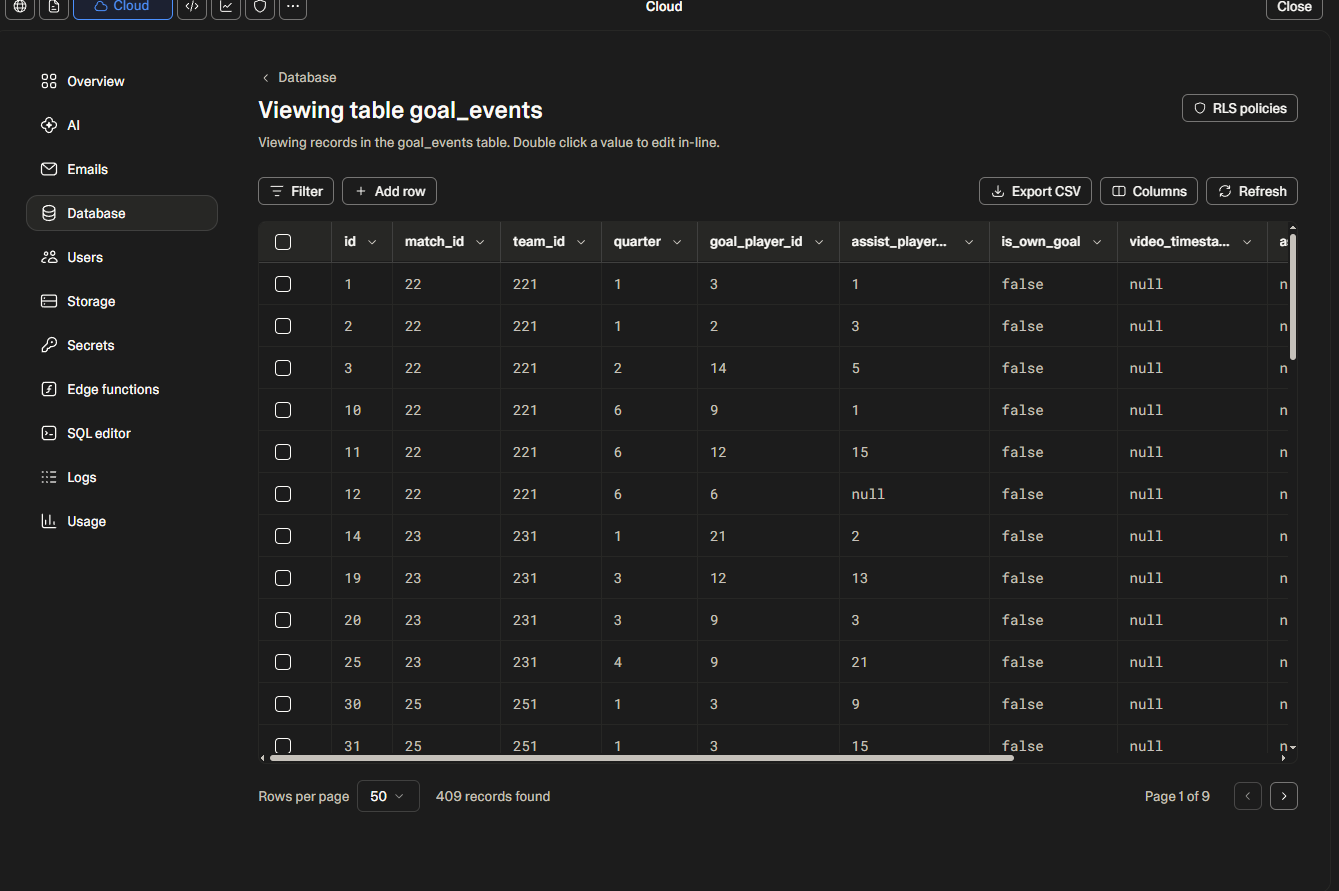The width and height of the screenshot is (1339, 891).
Task: Expand the is_own_goal column menu
Action: (x=1096, y=241)
